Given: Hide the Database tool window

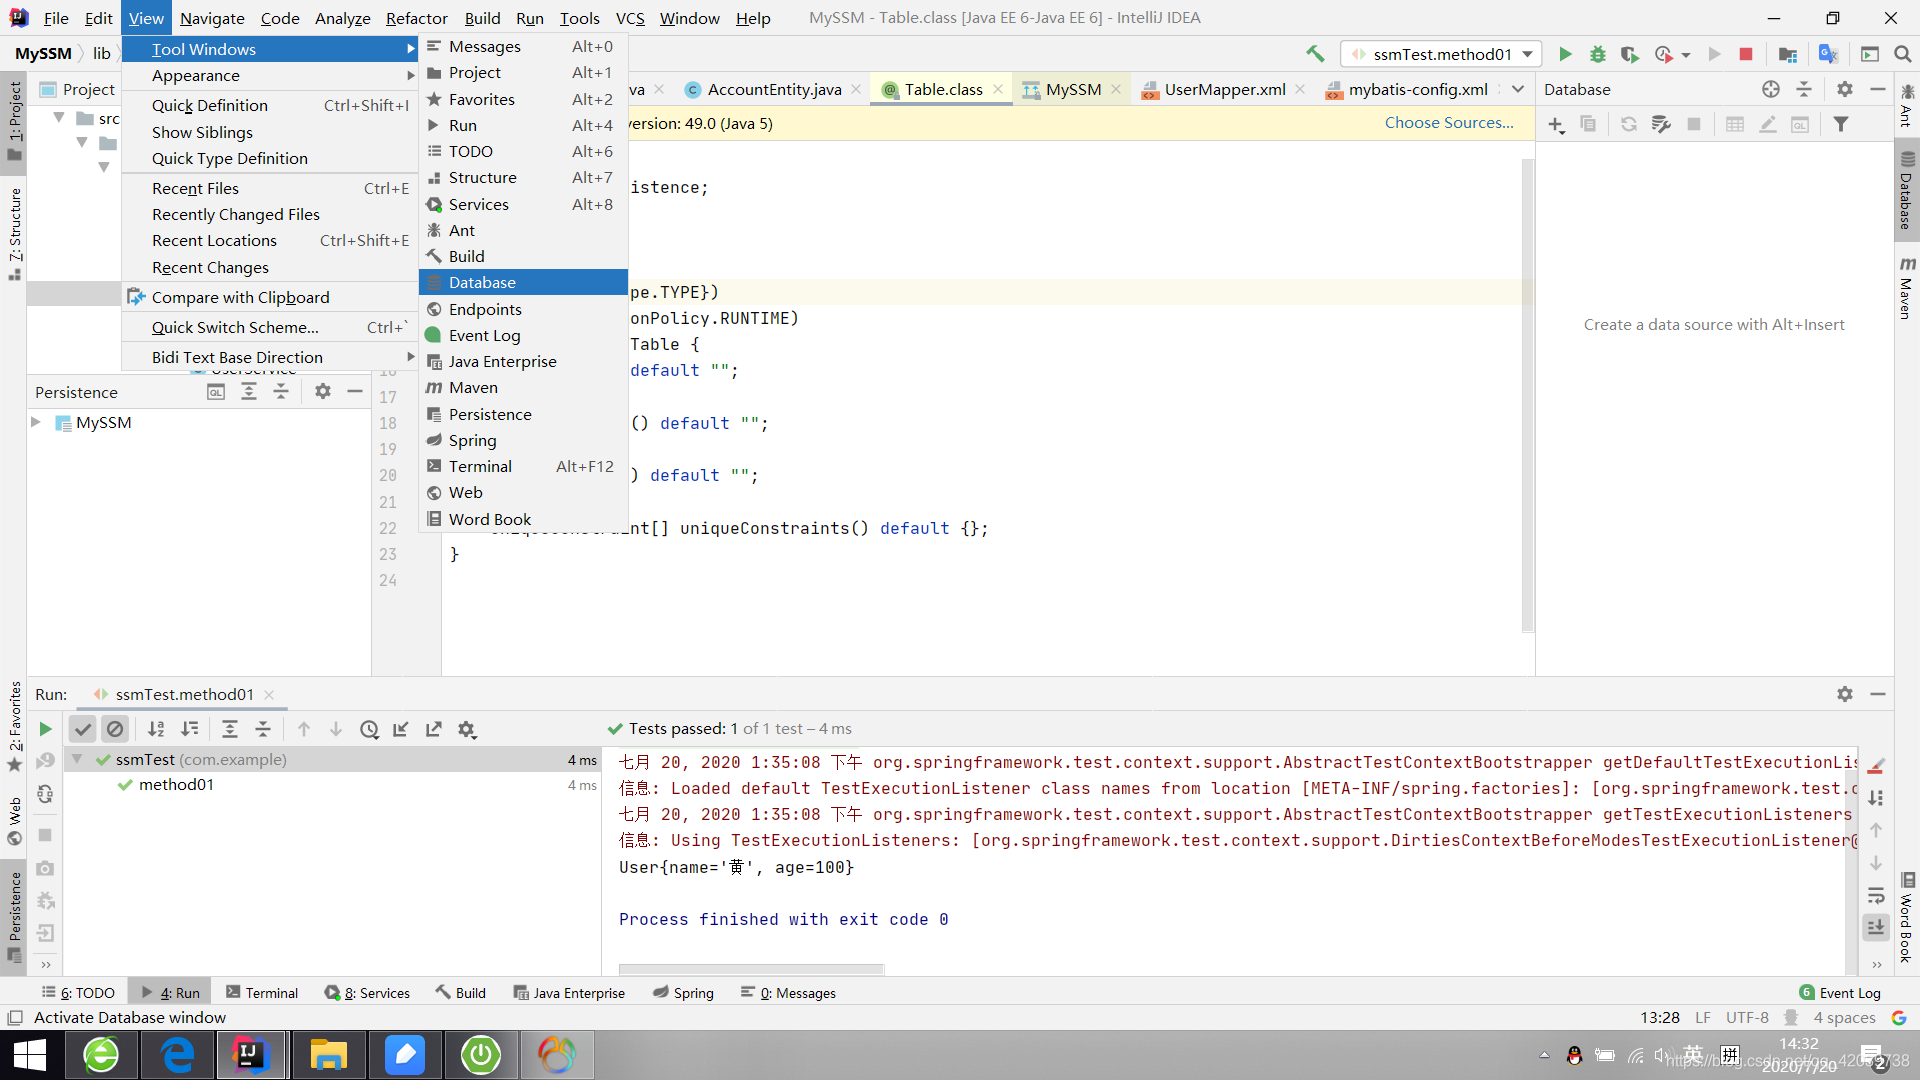Looking at the screenshot, I should (x=1878, y=89).
